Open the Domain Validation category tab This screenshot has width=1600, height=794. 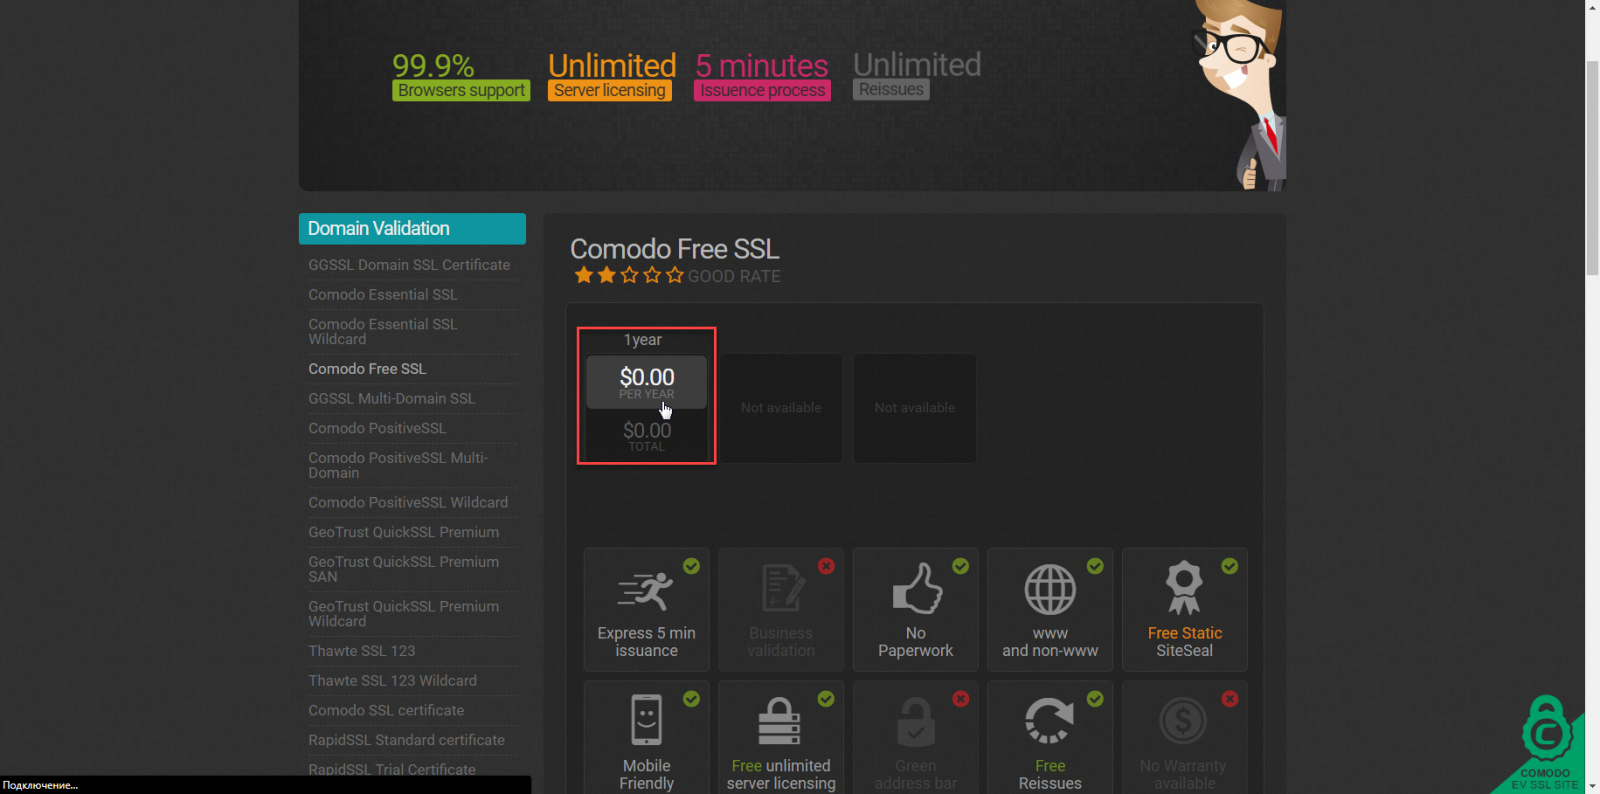coord(412,229)
